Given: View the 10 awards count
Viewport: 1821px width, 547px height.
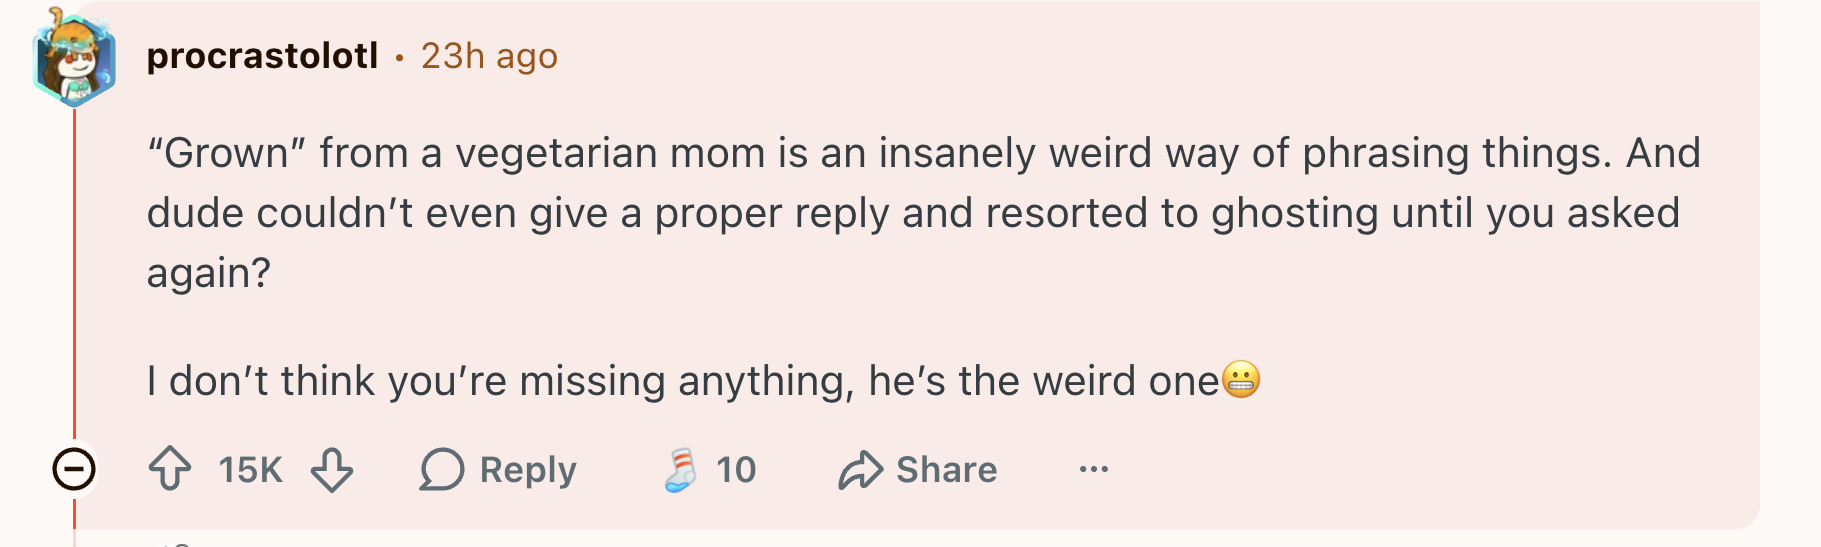Looking at the screenshot, I should (736, 469).
